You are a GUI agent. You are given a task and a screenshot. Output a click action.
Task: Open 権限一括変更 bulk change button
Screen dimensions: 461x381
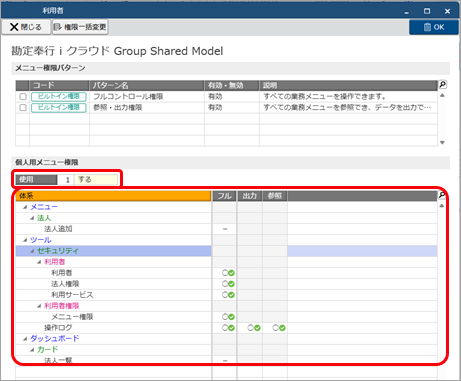80,27
